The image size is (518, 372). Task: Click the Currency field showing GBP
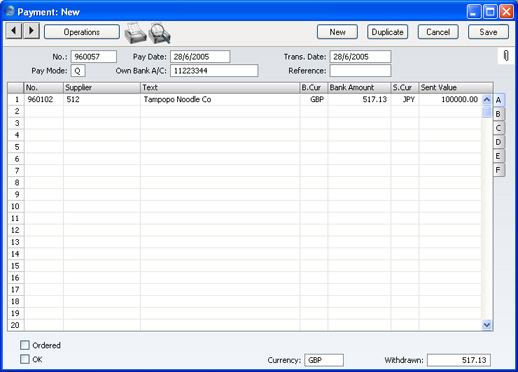324,360
